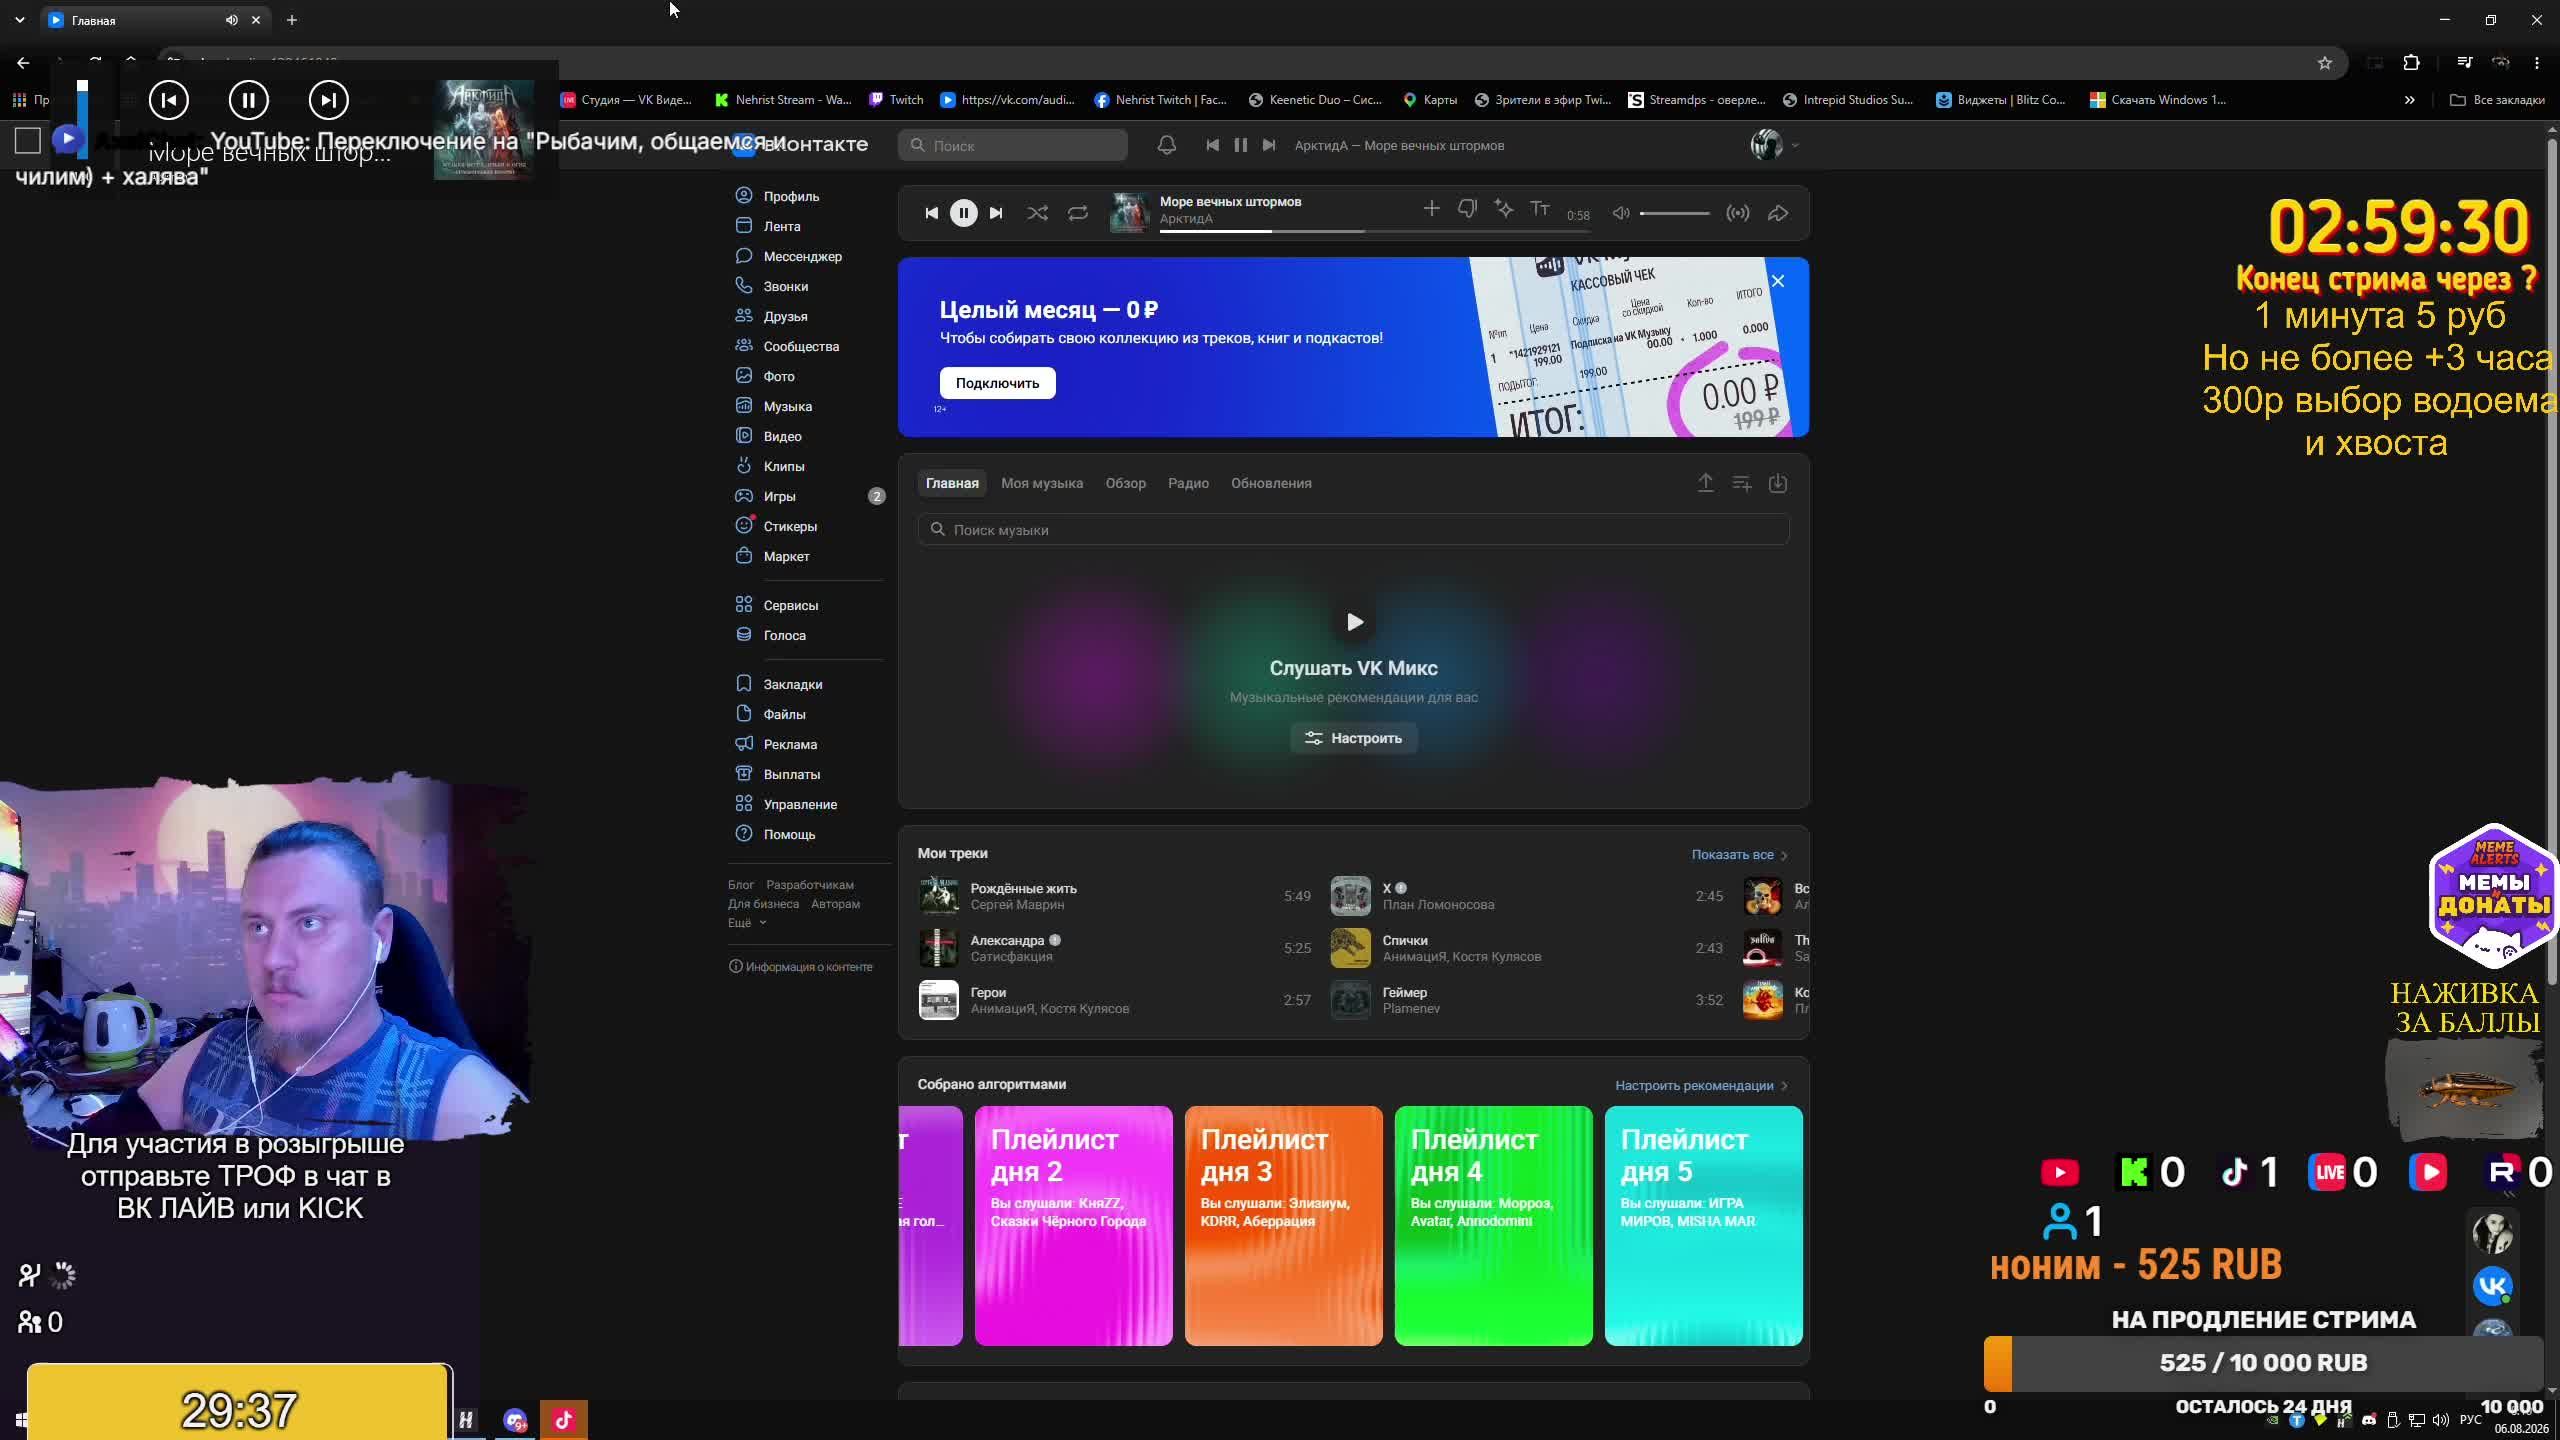Image resolution: width=2560 pixels, height=1440 pixels.
Task: Select the Главная music tab
Action: pos(951,483)
